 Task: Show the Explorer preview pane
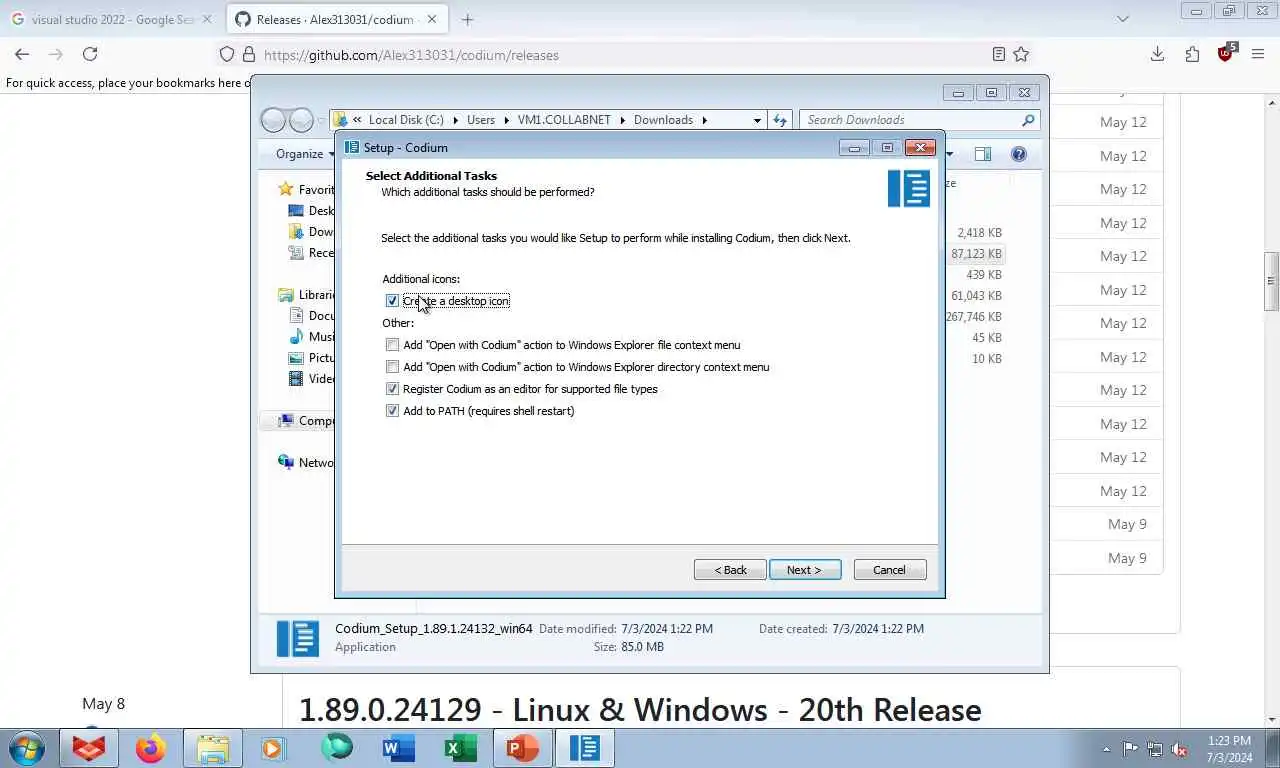(983, 154)
